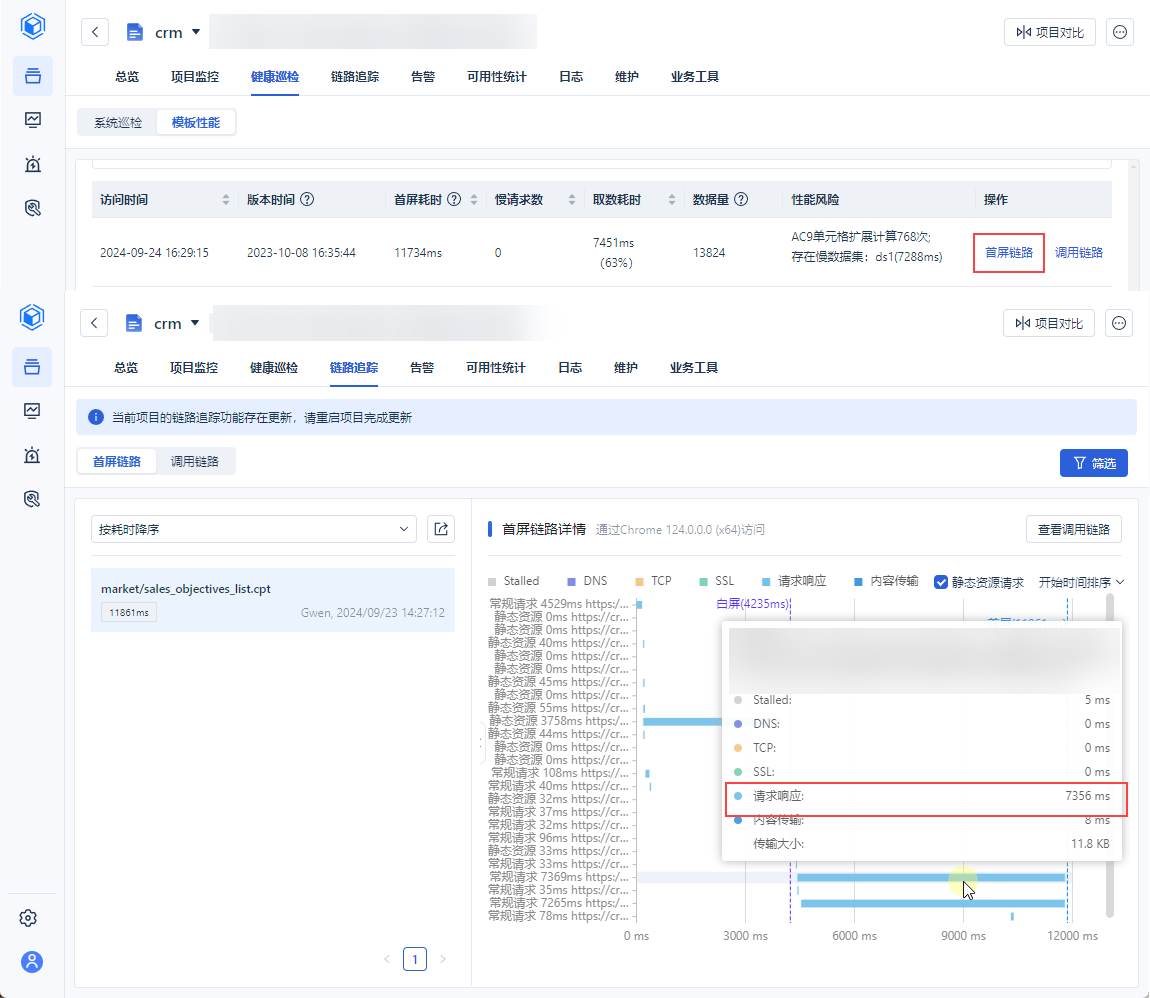Open the project list sidebar icon in the upper screenshot
The width and height of the screenshot is (1150, 998).
(x=33, y=76)
